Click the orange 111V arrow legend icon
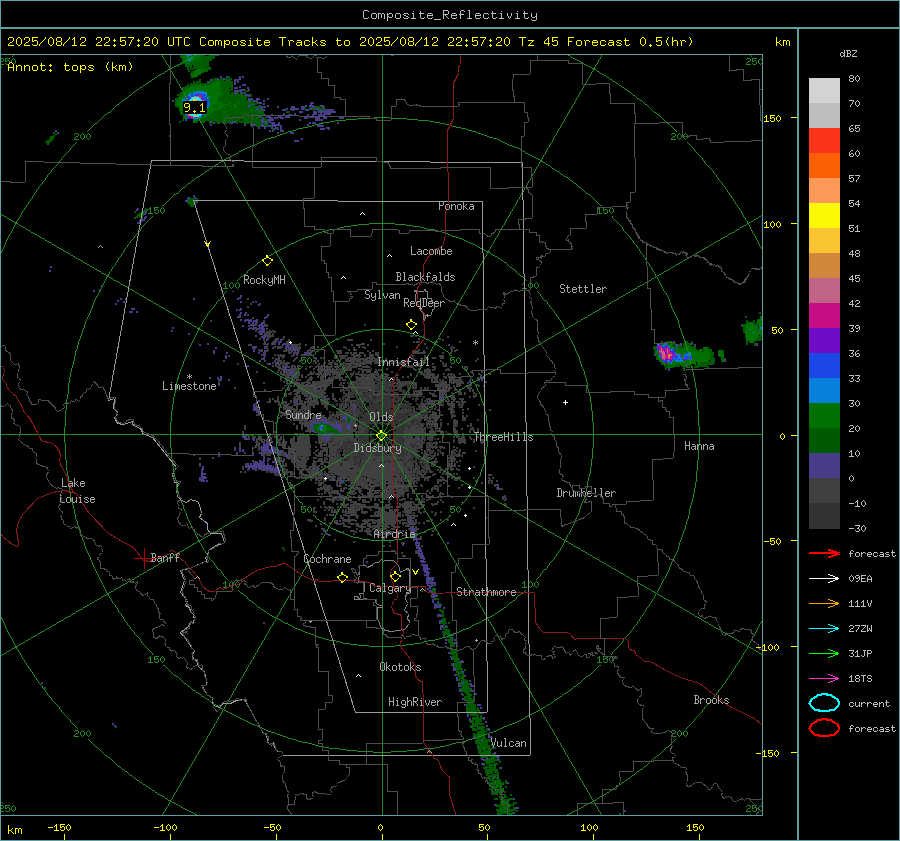This screenshot has height=841, width=900. tap(824, 603)
